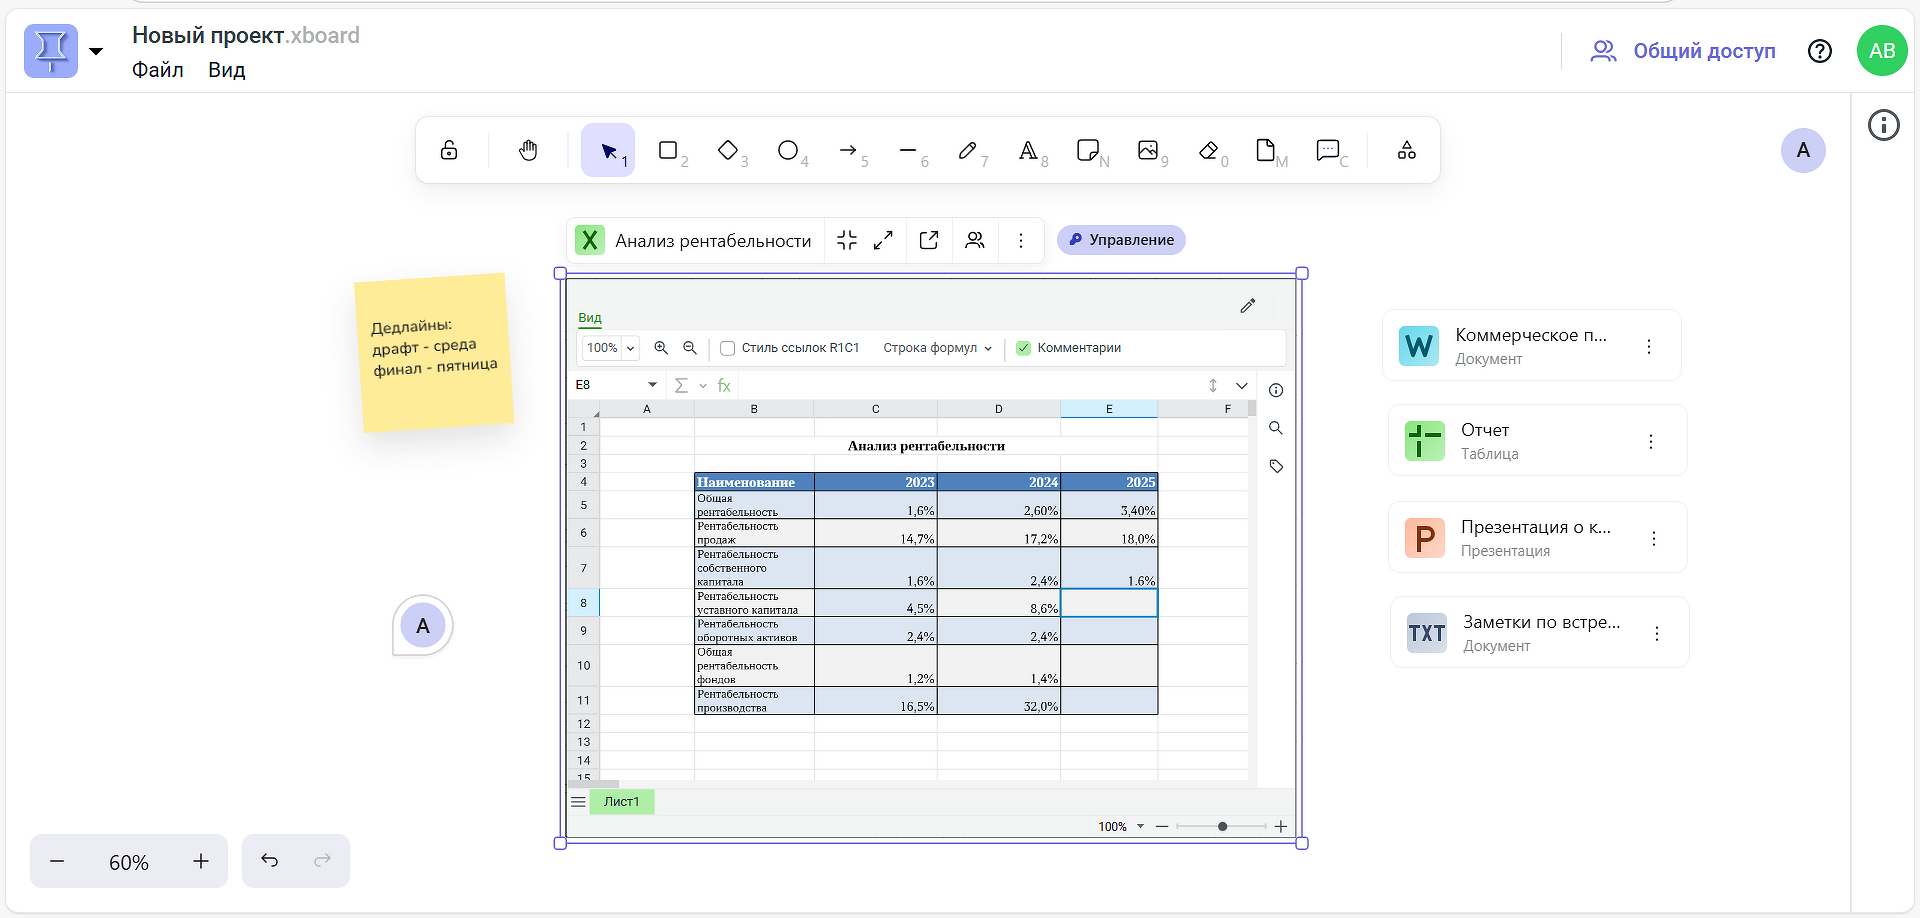The width and height of the screenshot is (1920, 918).
Task: Open options for Презентация о к... card
Action: pos(1654,538)
